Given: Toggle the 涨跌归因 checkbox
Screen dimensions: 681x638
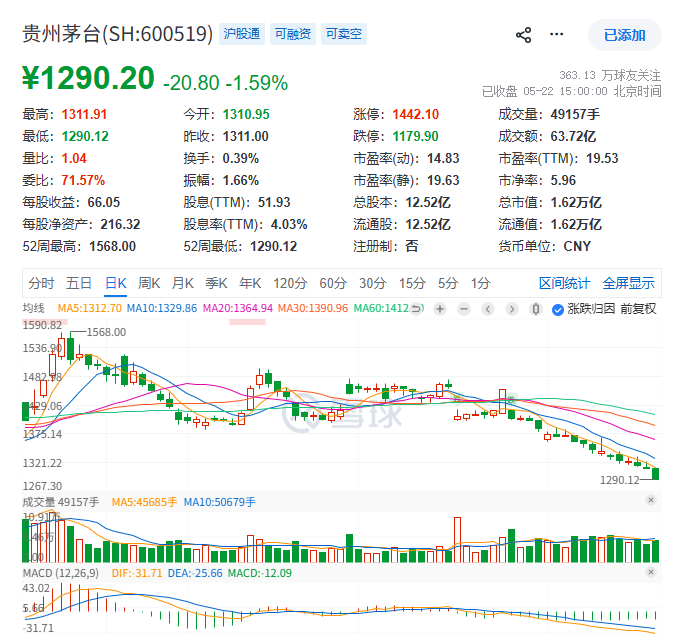Looking at the screenshot, I should coord(558,309).
